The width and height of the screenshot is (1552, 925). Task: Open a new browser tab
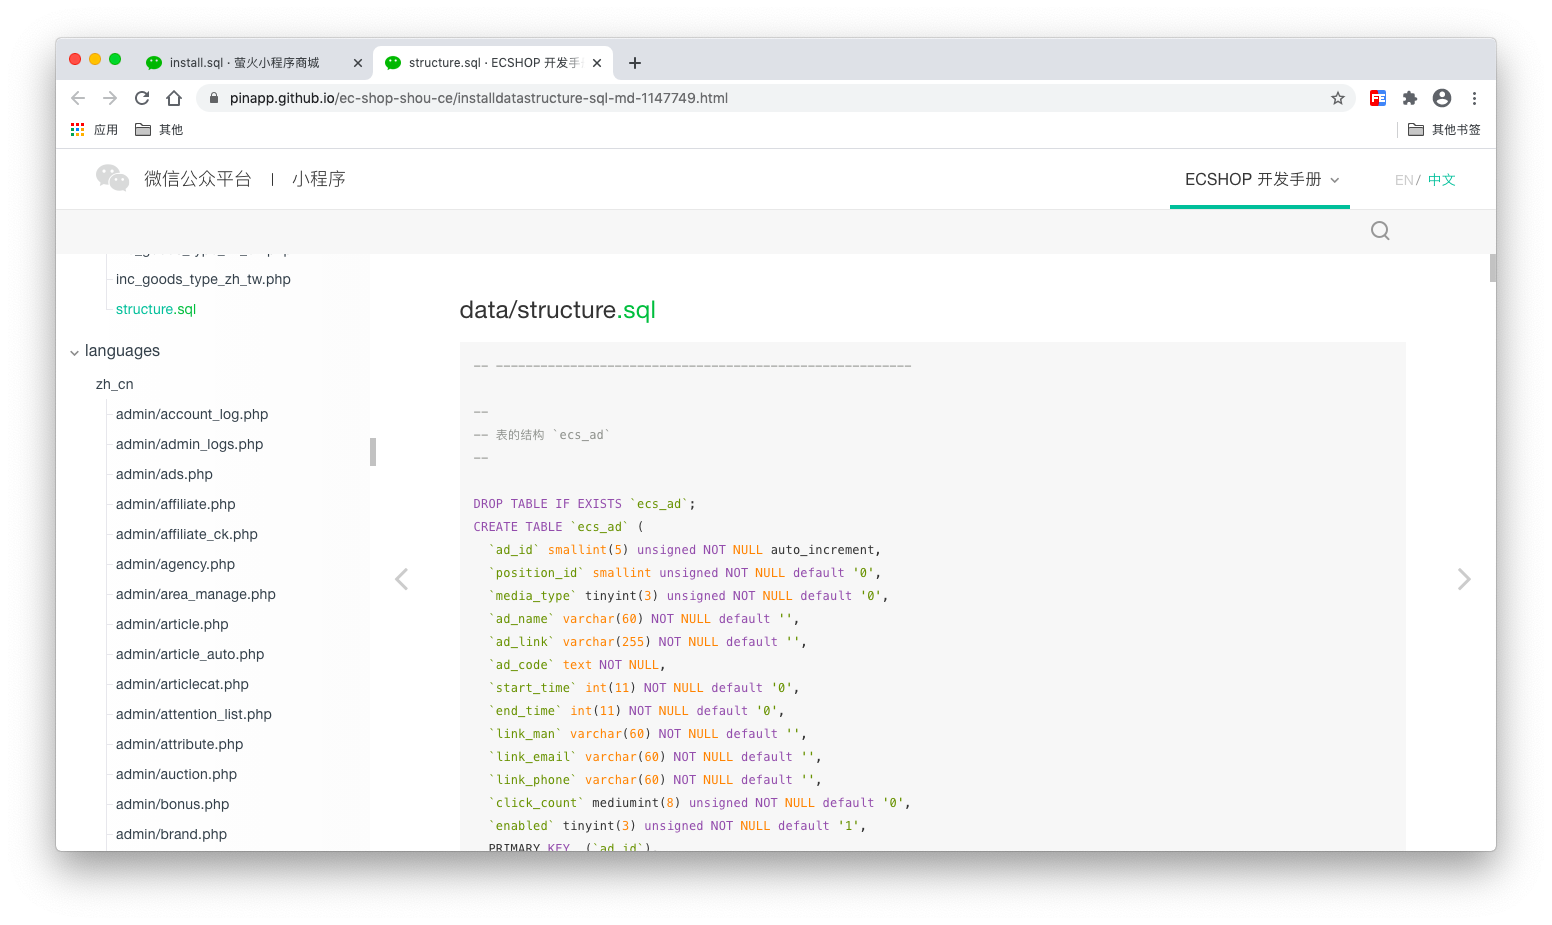pos(634,63)
